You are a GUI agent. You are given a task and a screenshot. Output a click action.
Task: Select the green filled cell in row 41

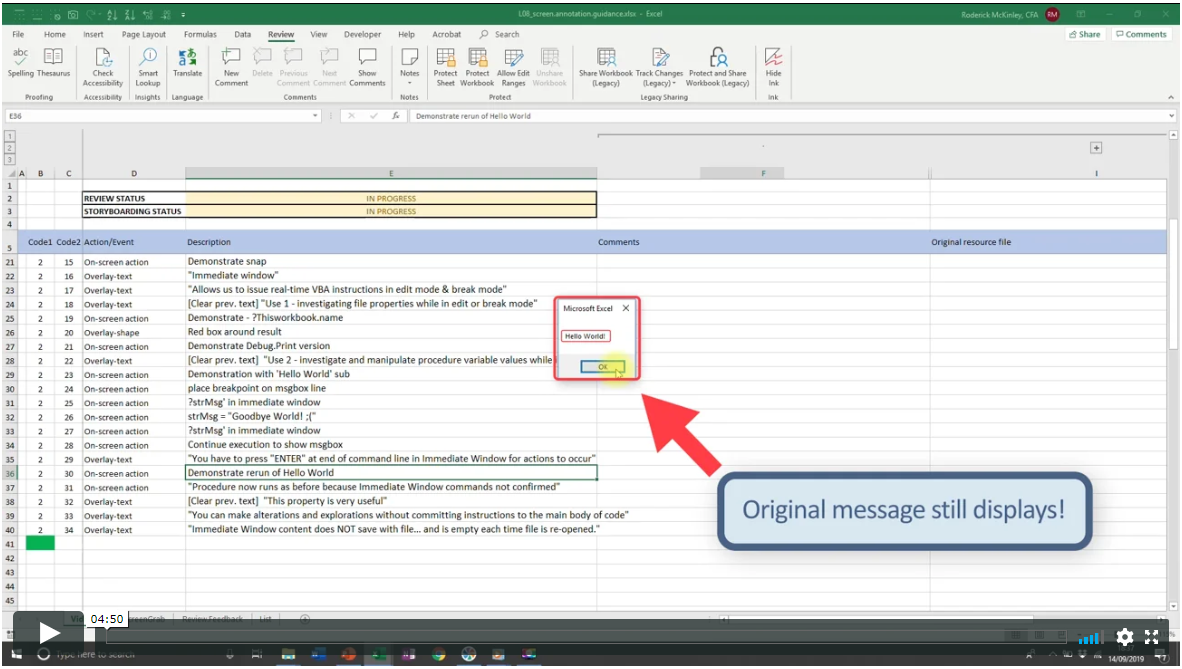point(40,543)
